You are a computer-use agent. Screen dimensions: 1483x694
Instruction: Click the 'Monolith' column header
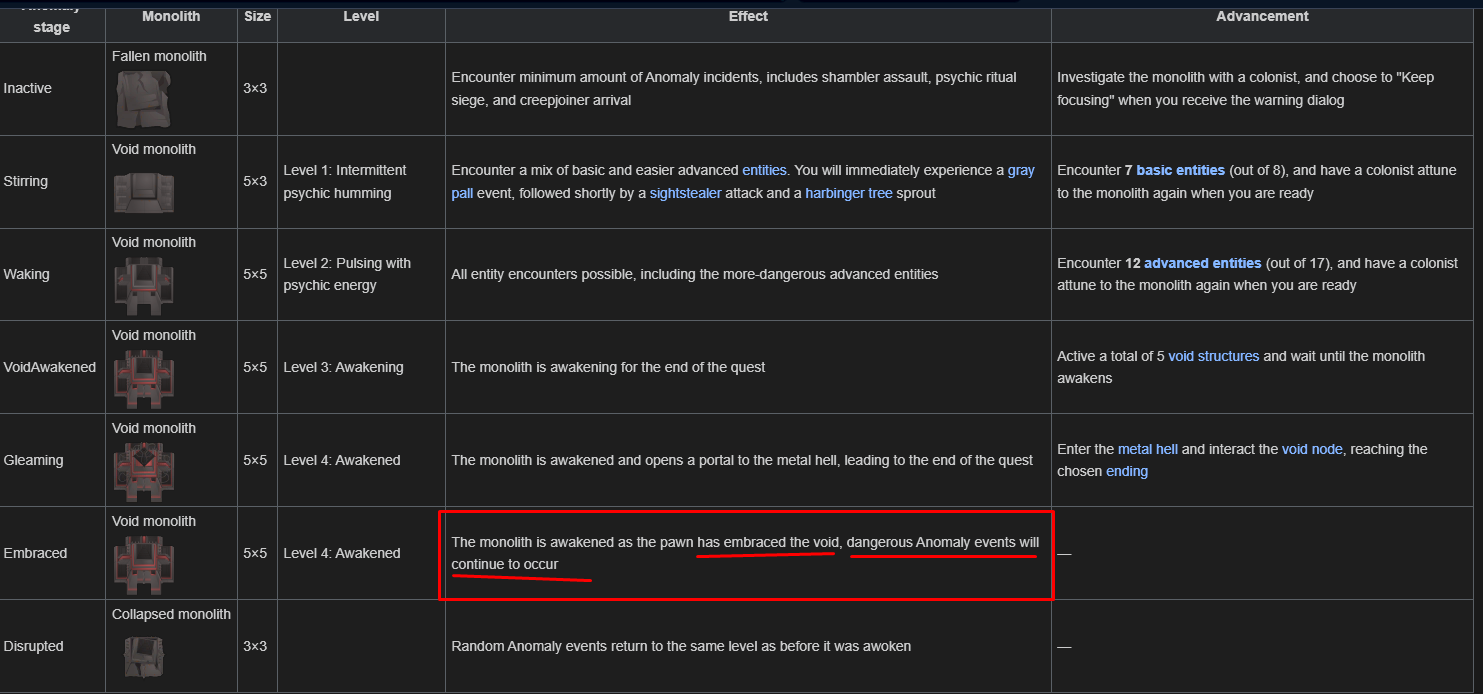point(171,17)
